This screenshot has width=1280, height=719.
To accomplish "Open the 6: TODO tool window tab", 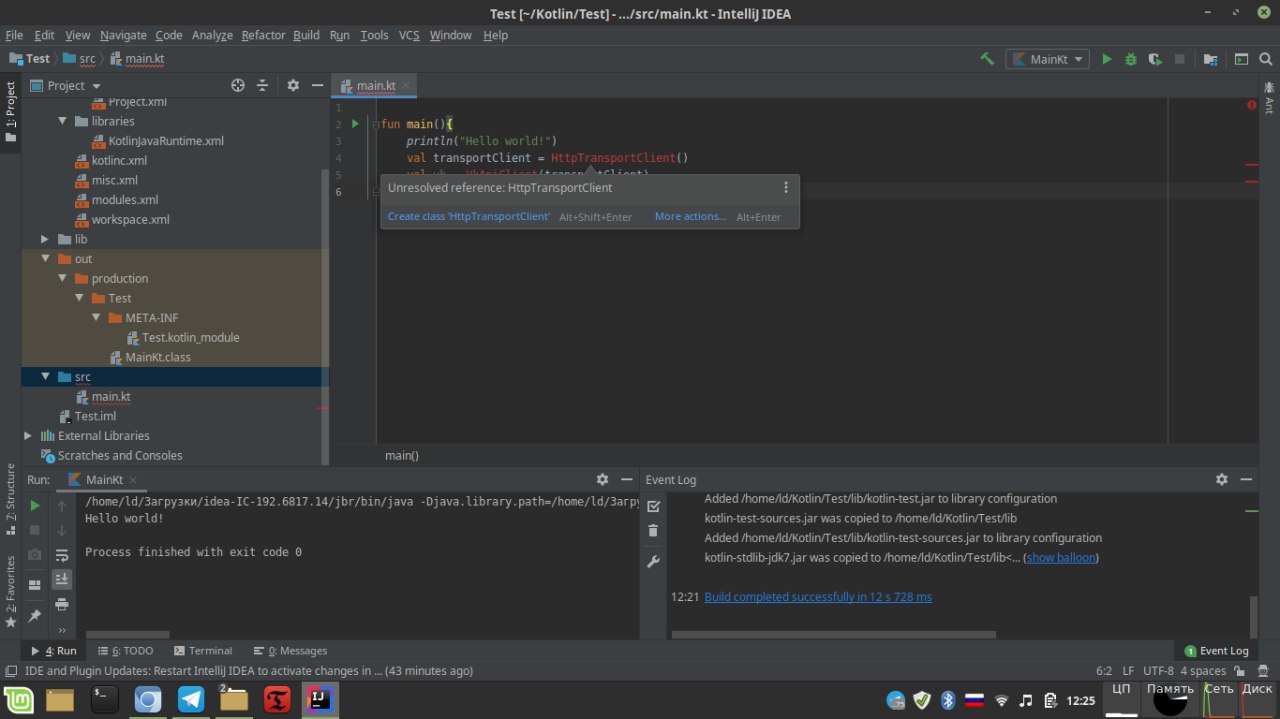I will 125,651.
